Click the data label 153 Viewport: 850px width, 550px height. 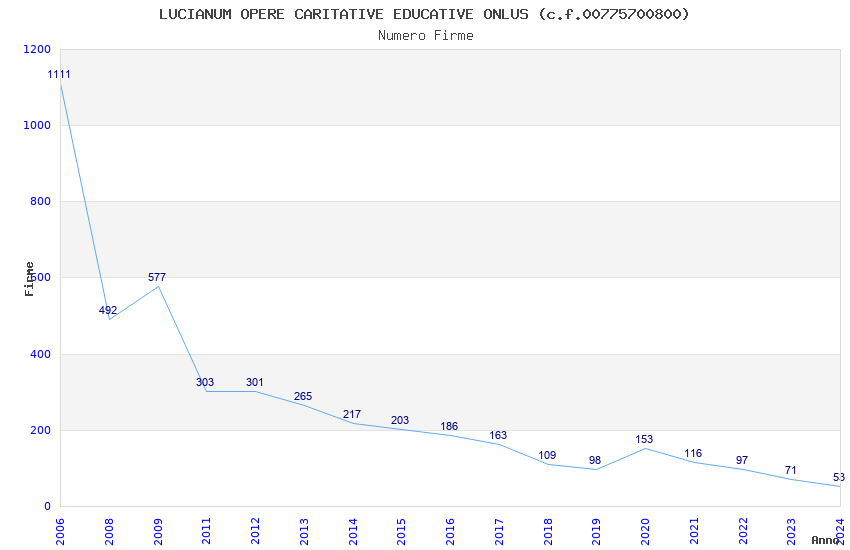(x=644, y=439)
